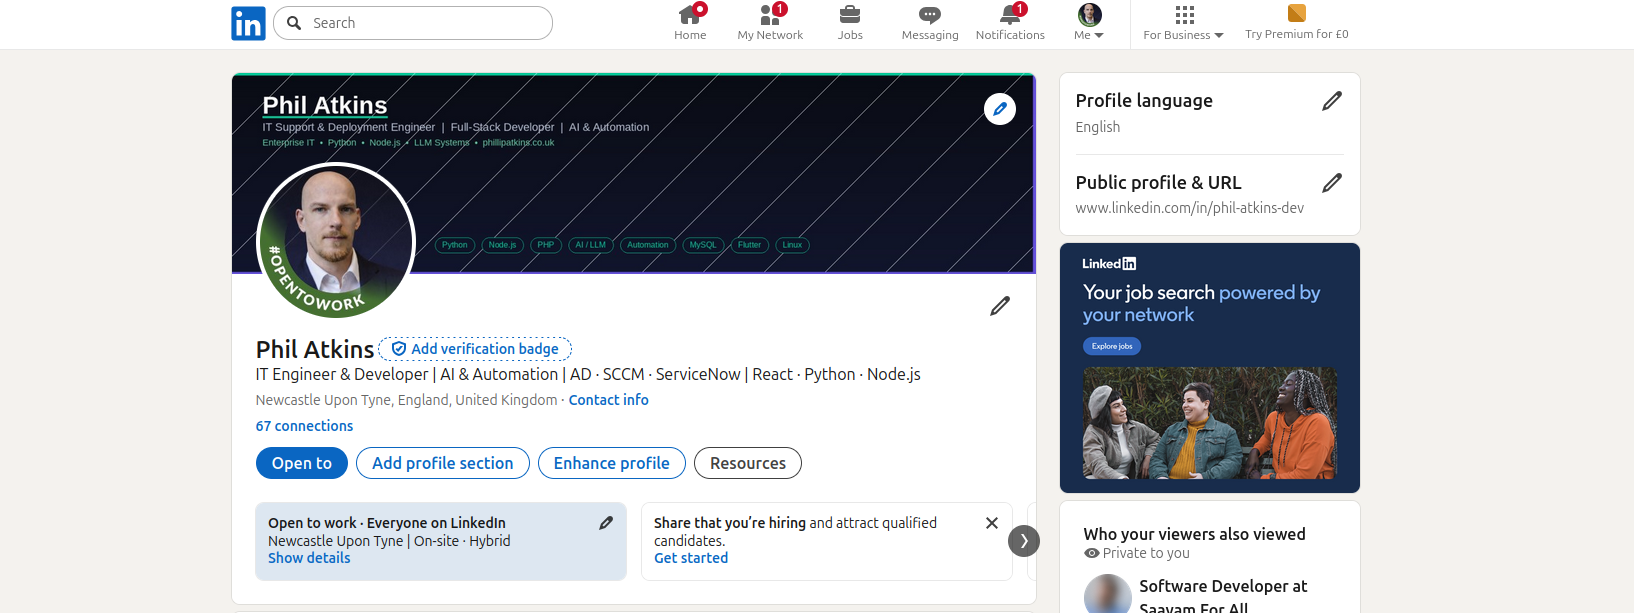The width and height of the screenshot is (1634, 613).
Task: Open the Software Developer at Saavam profile
Action: [x=1223, y=596]
